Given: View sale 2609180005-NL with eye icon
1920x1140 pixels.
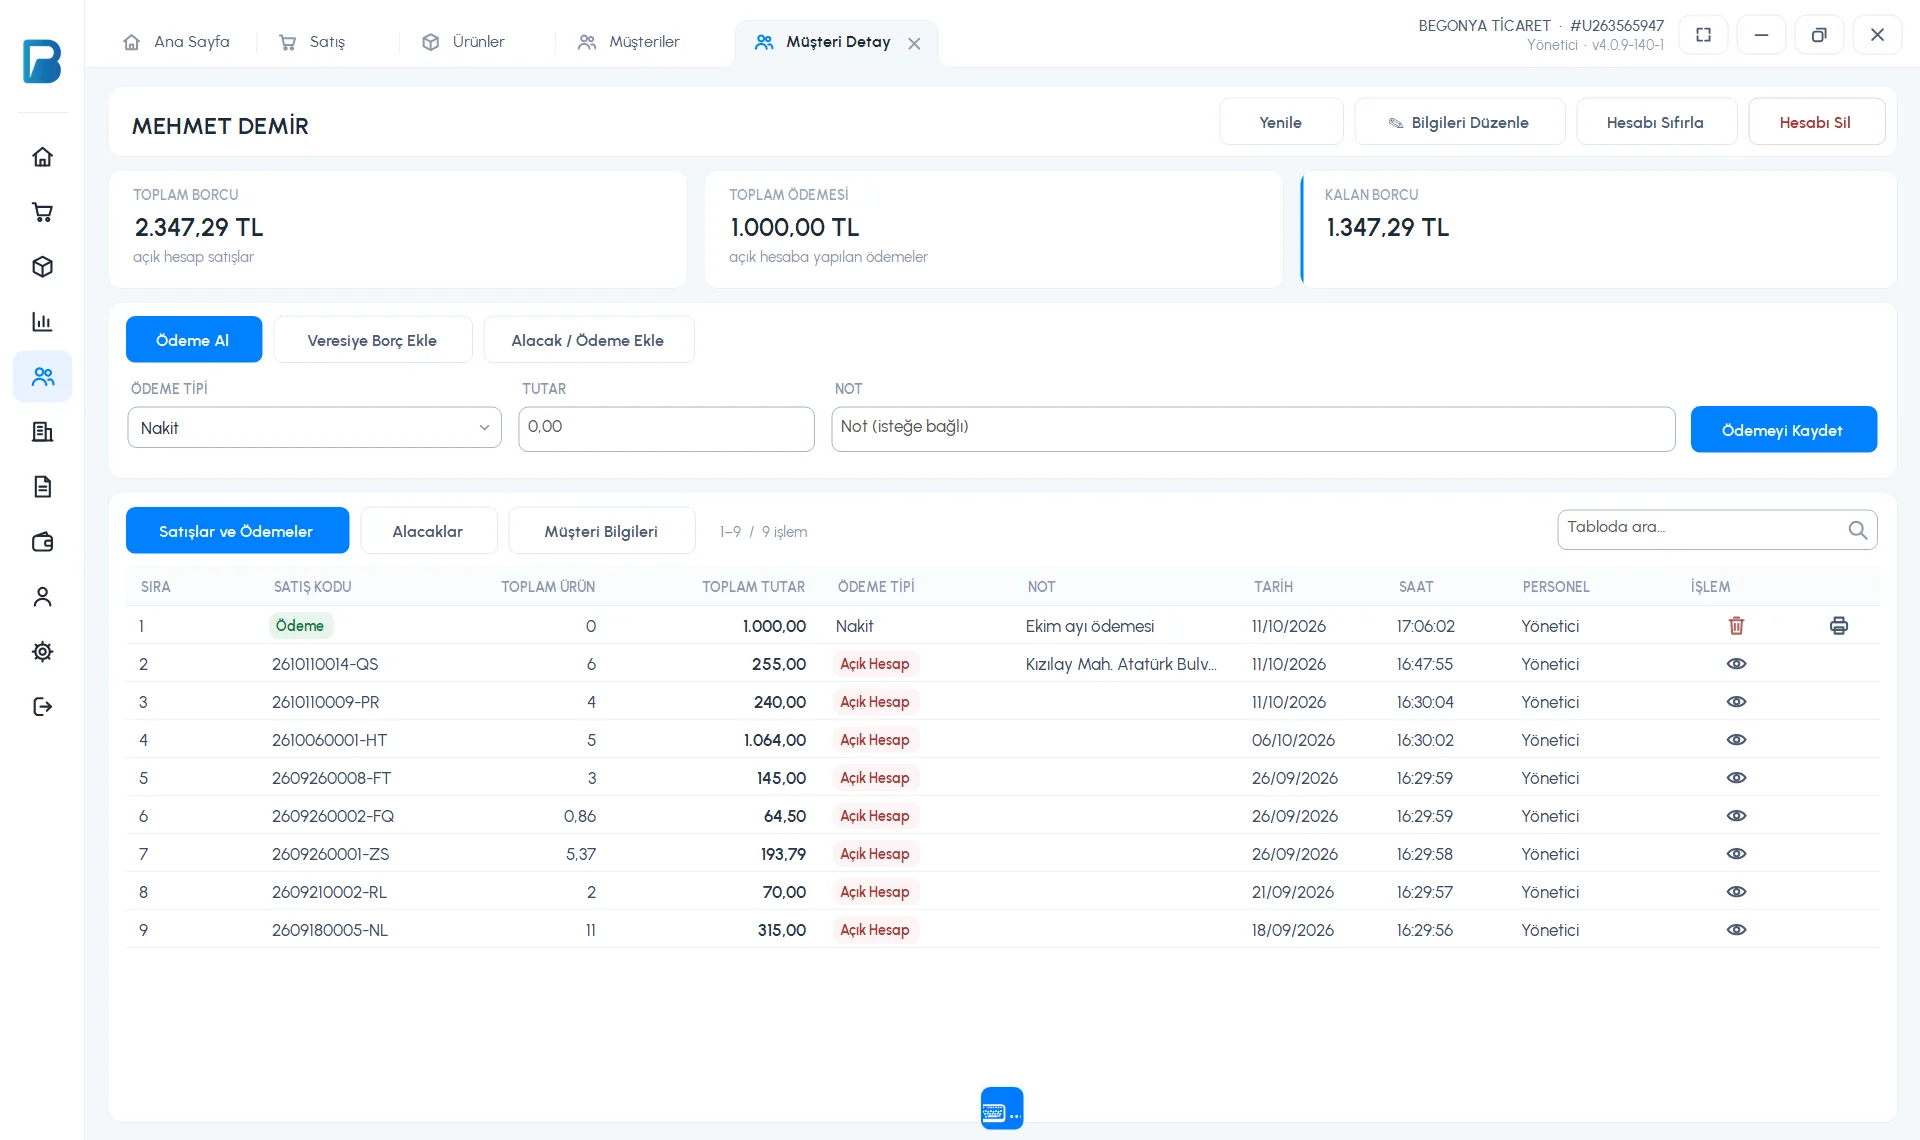Looking at the screenshot, I should pyautogui.click(x=1736, y=930).
